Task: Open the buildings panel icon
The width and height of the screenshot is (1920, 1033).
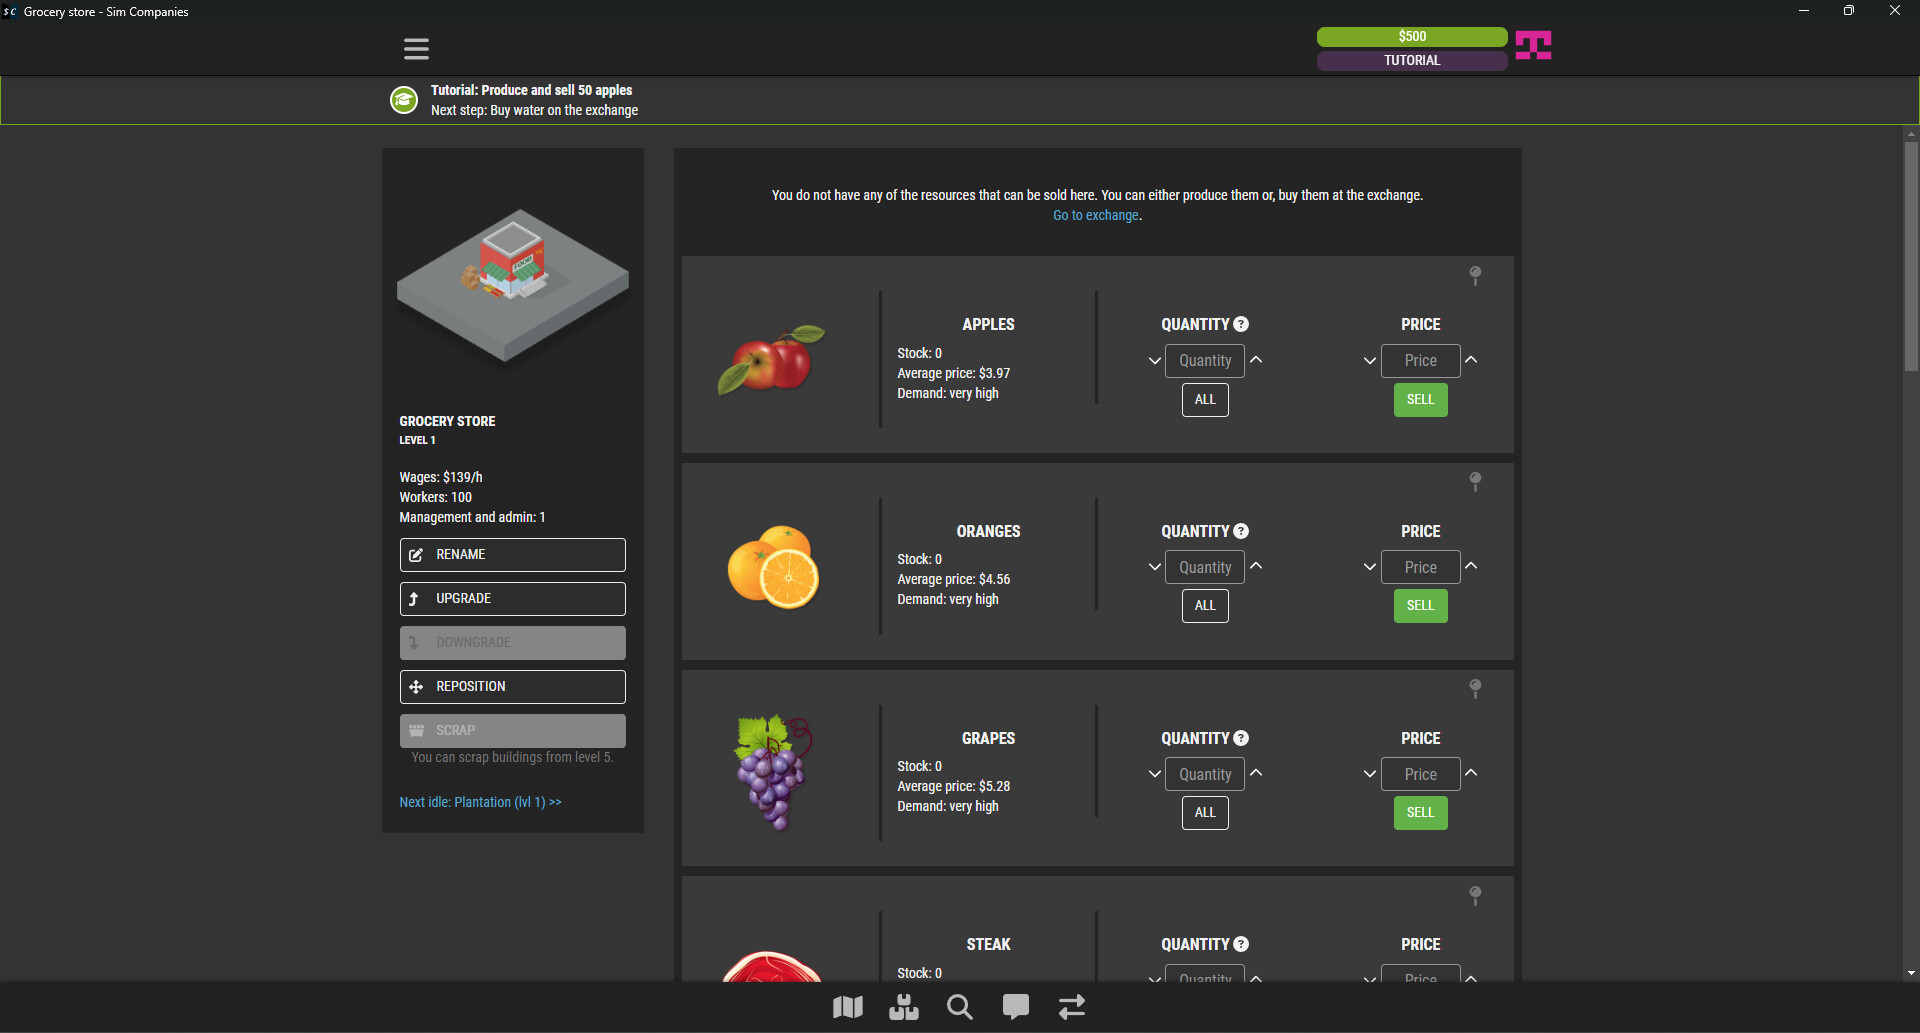Action: (x=903, y=1007)
